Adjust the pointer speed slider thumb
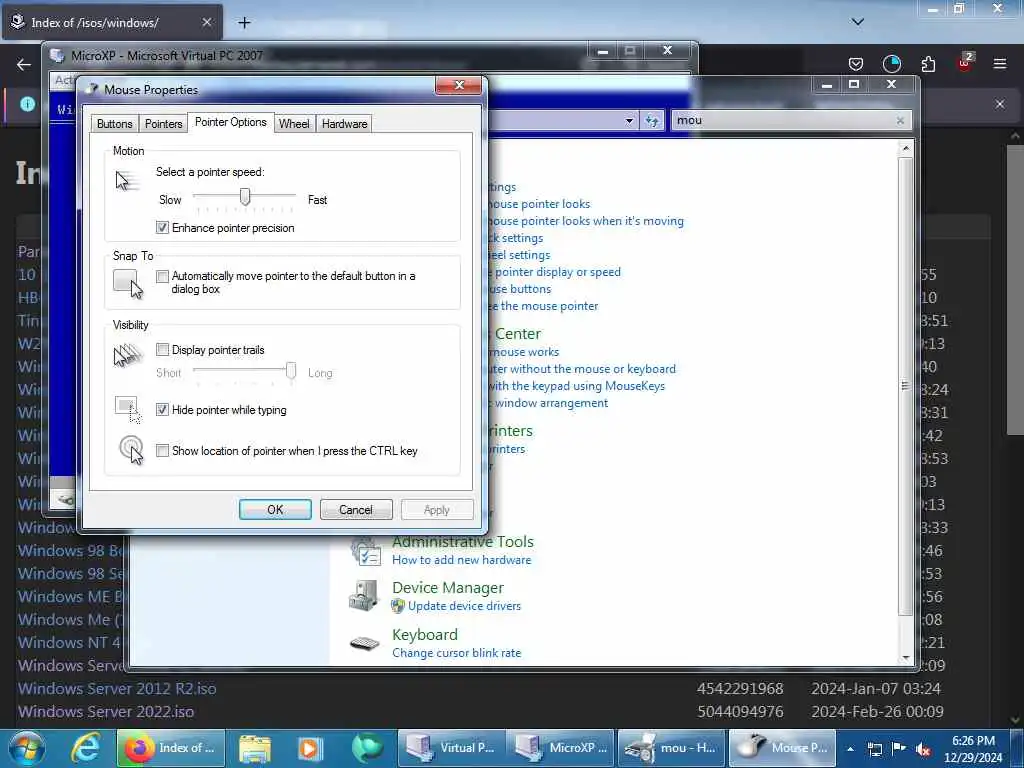The width and height of the screenshot is (1024, 768). click(x=245, y=196)
